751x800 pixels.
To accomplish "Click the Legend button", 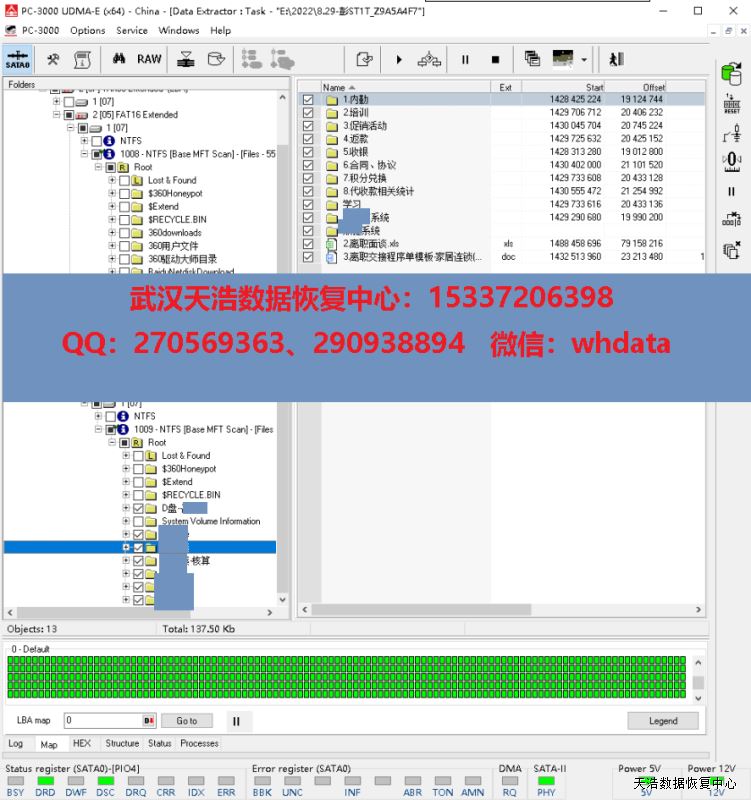I will click(662, 721).
